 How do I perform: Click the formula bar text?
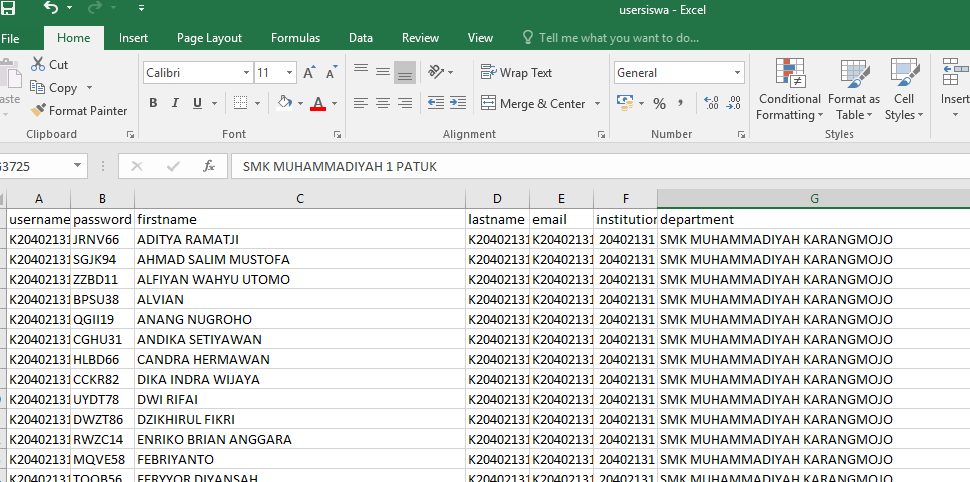(339, 167)
